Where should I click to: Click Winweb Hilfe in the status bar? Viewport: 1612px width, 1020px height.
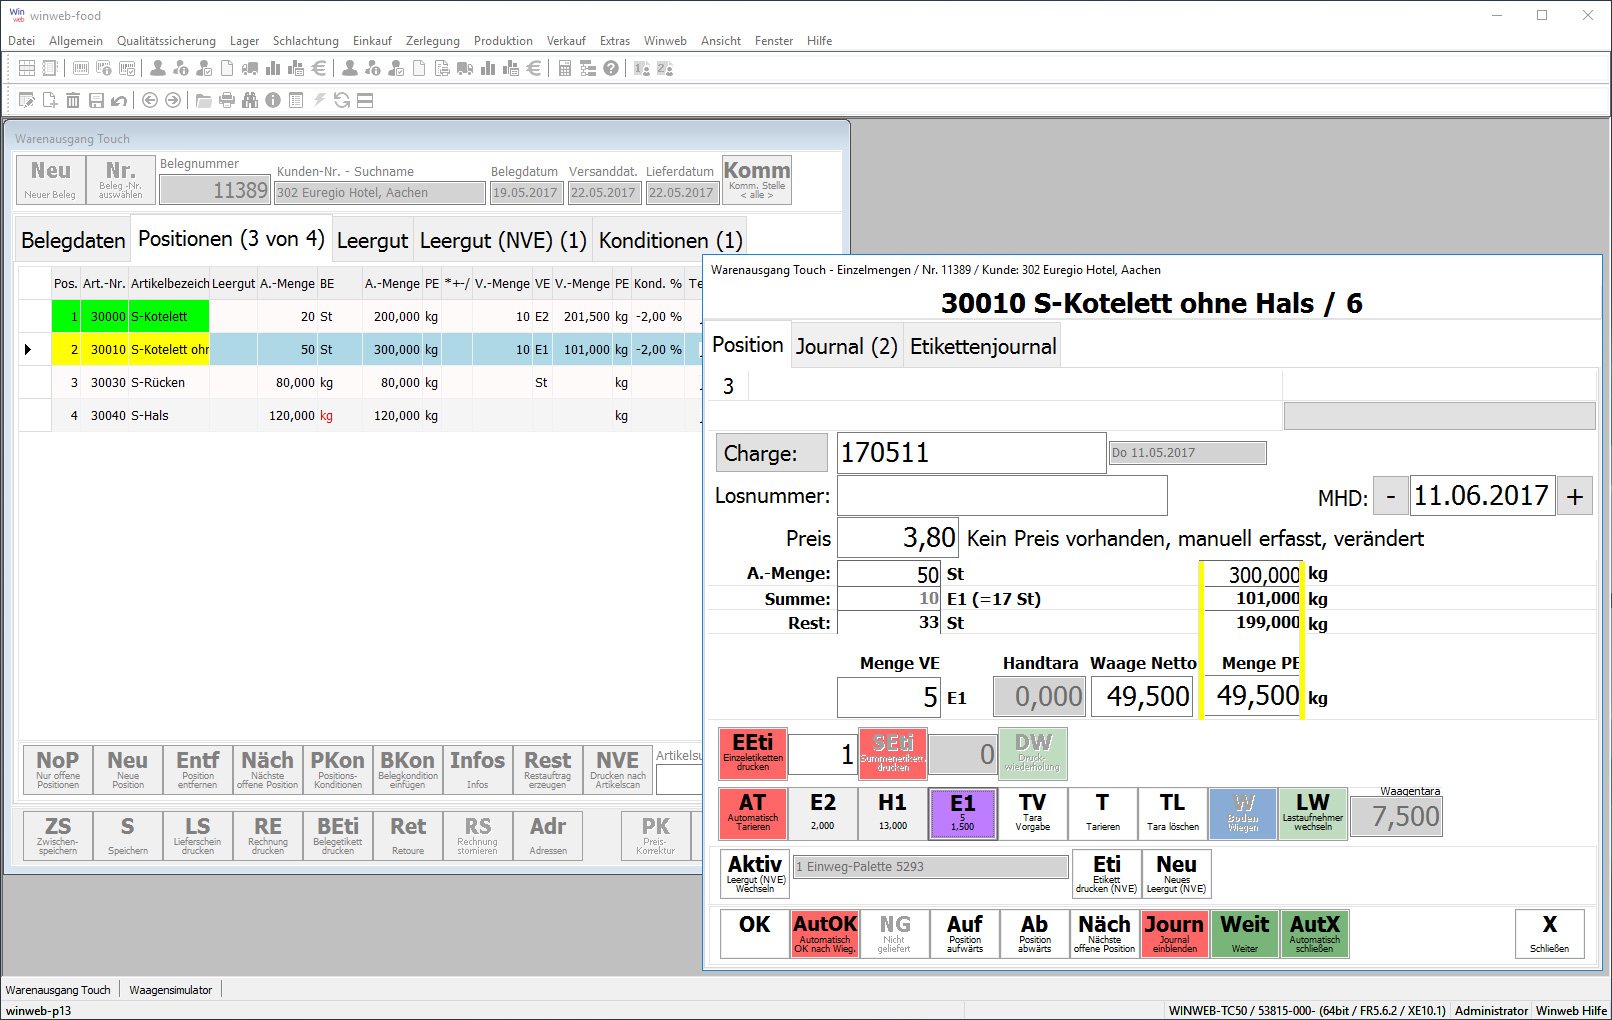[x=1571, y=1011]
